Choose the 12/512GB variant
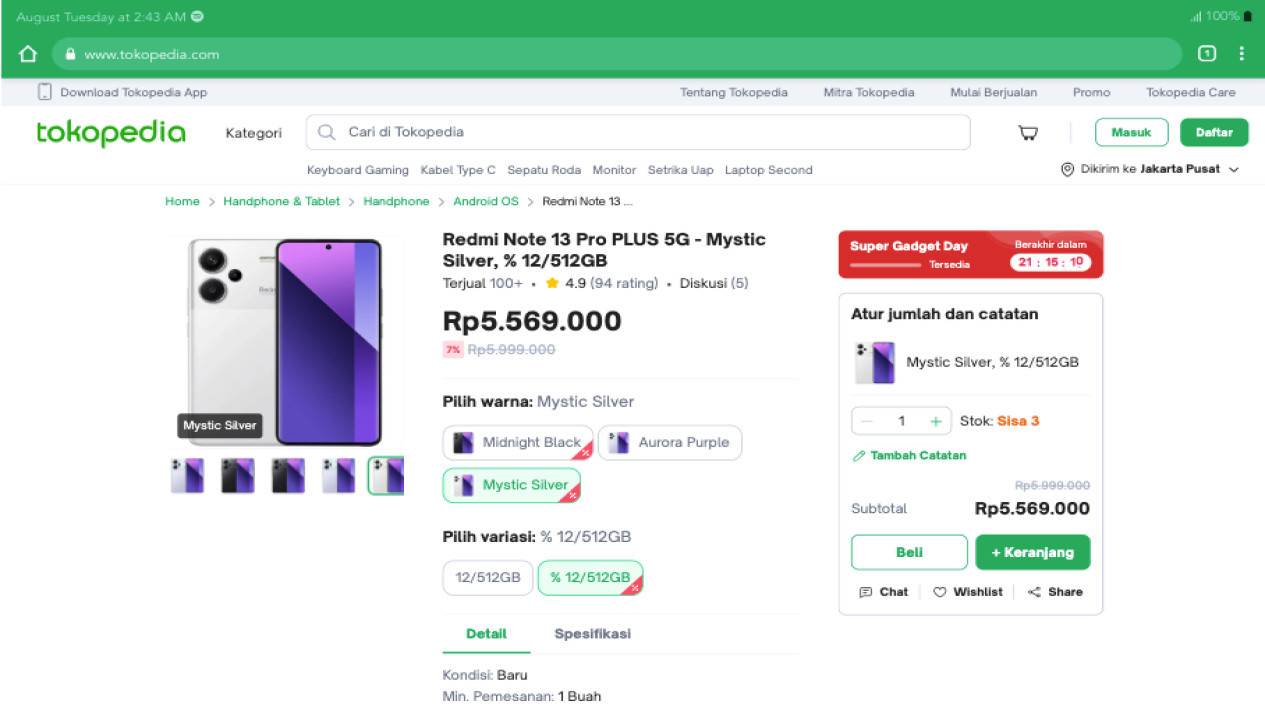This screenshot has width=1265, height=711. coord(487,577)
